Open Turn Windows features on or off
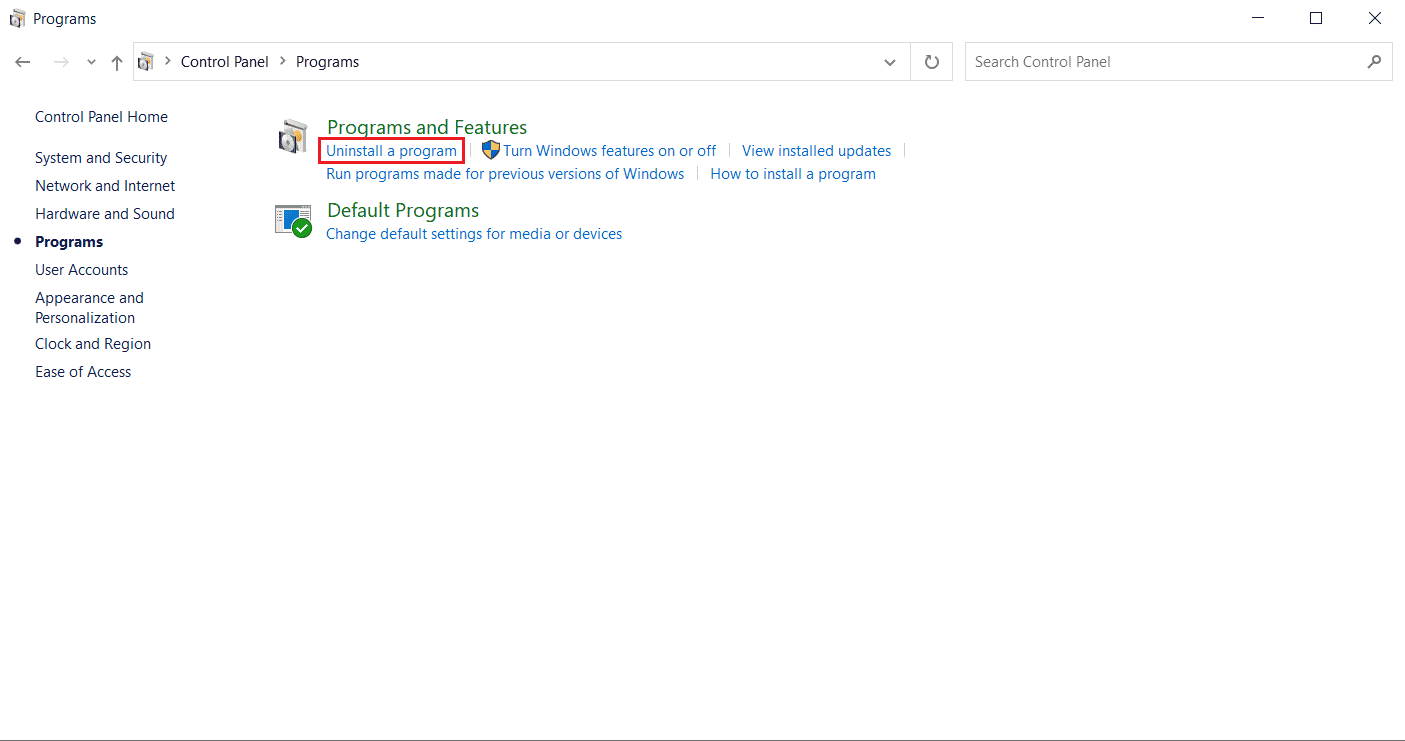1405x741 pixels. pos(609,151)
